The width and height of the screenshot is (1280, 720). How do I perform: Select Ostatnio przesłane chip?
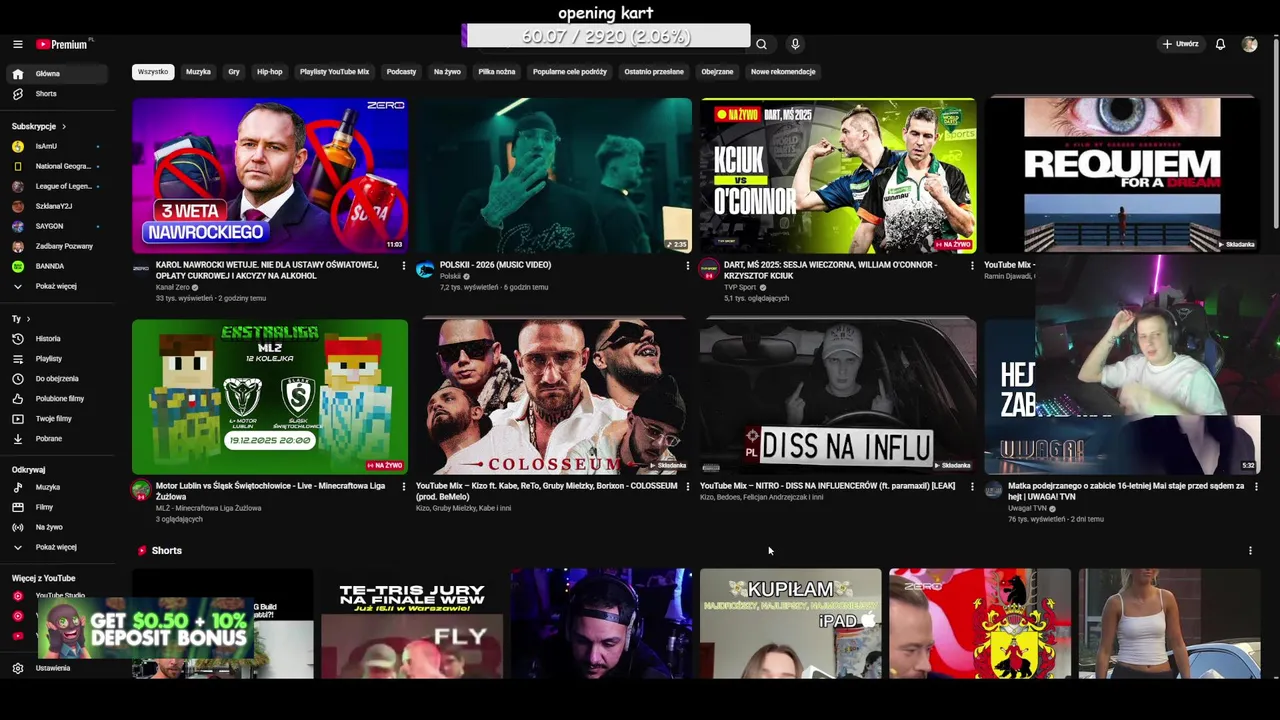coord(654,72)
